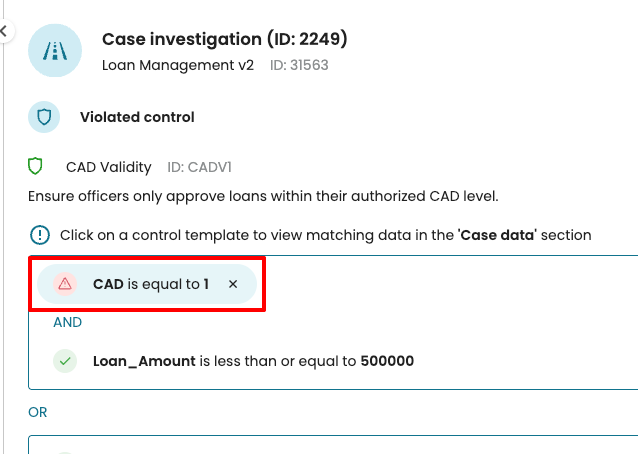Screen dimensions: 638x454
Task: Click the AND operator label
Action: click(67, 323)
